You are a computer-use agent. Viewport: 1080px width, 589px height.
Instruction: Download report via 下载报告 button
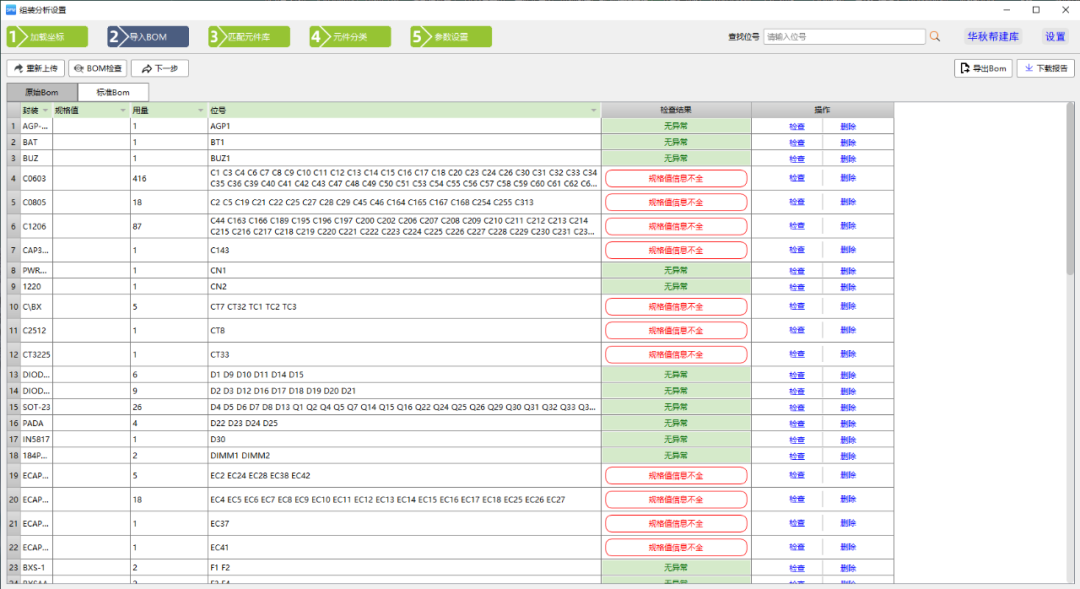pos(1046,68)
